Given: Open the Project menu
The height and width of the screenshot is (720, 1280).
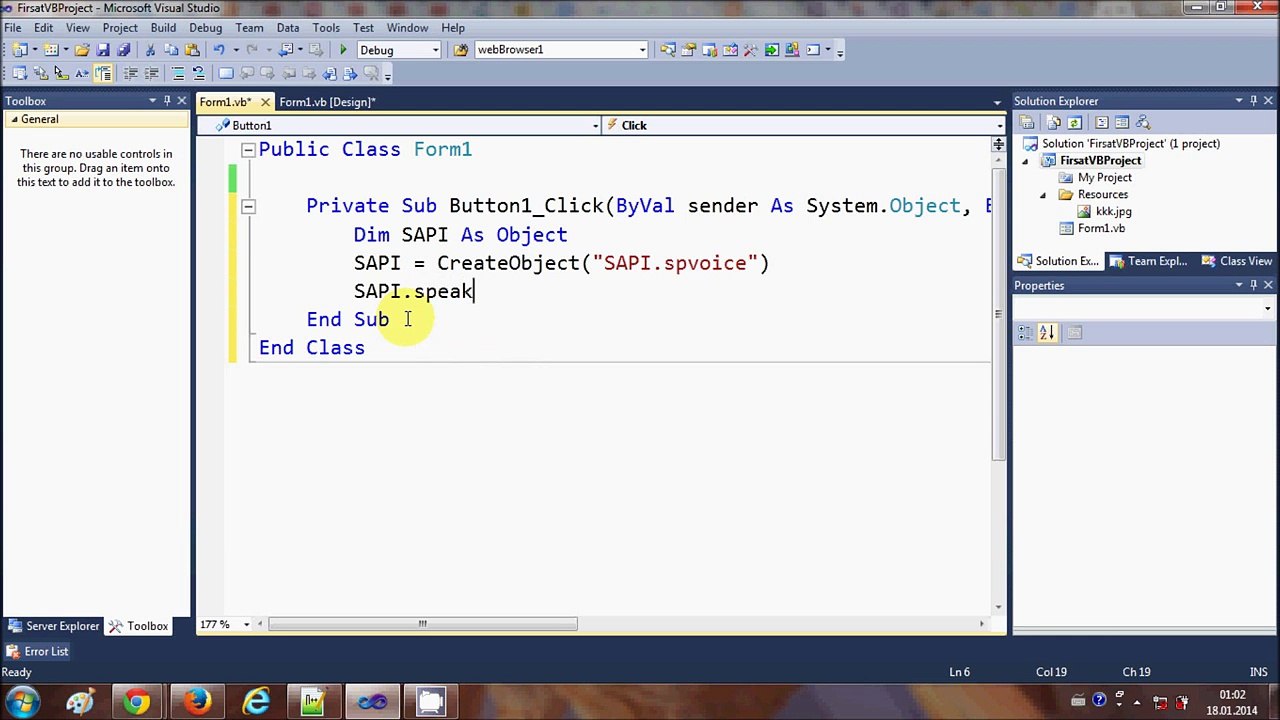Looking at the screenshot, I should pyautogui.click(x=120, y=28).
